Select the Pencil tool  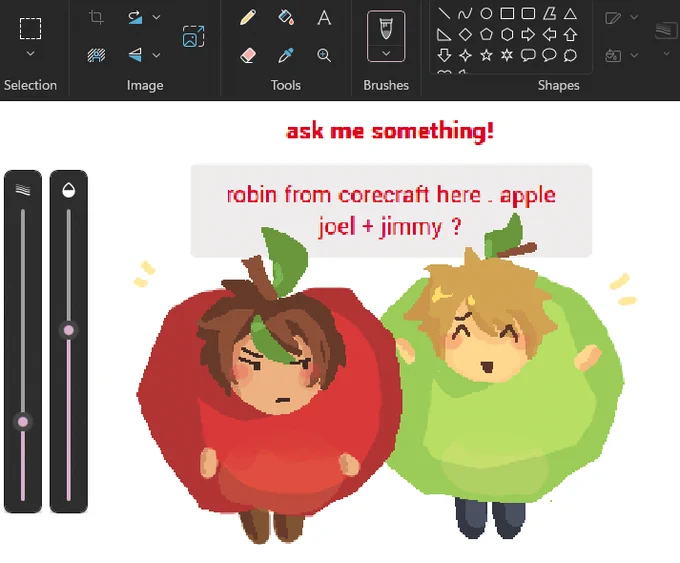248,18
